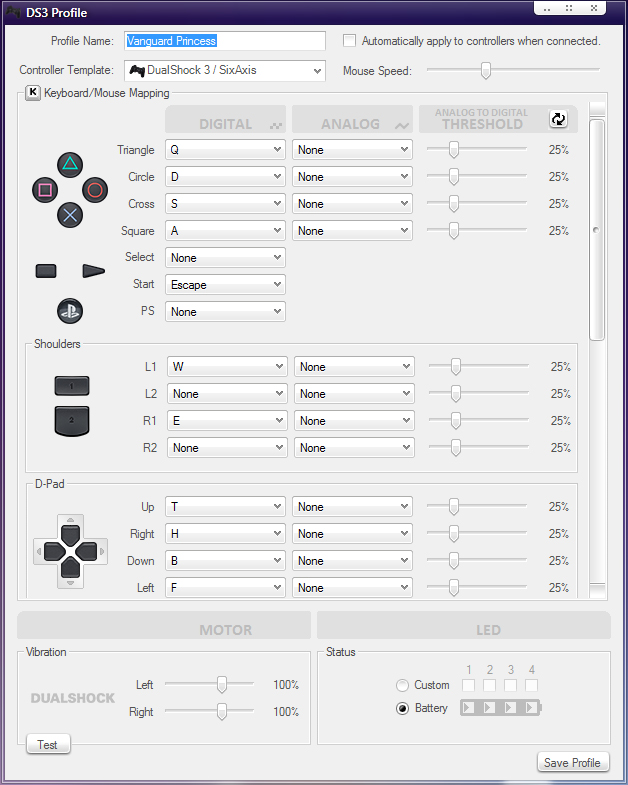
Task: Click the Triangle button icon
Action: tap(70, 165)
